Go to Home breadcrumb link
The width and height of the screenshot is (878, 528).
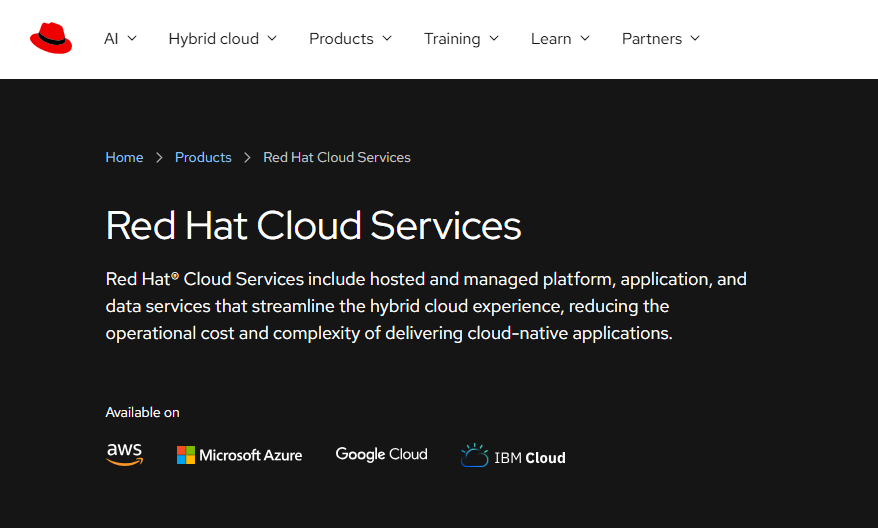click(x=124, y=157)
